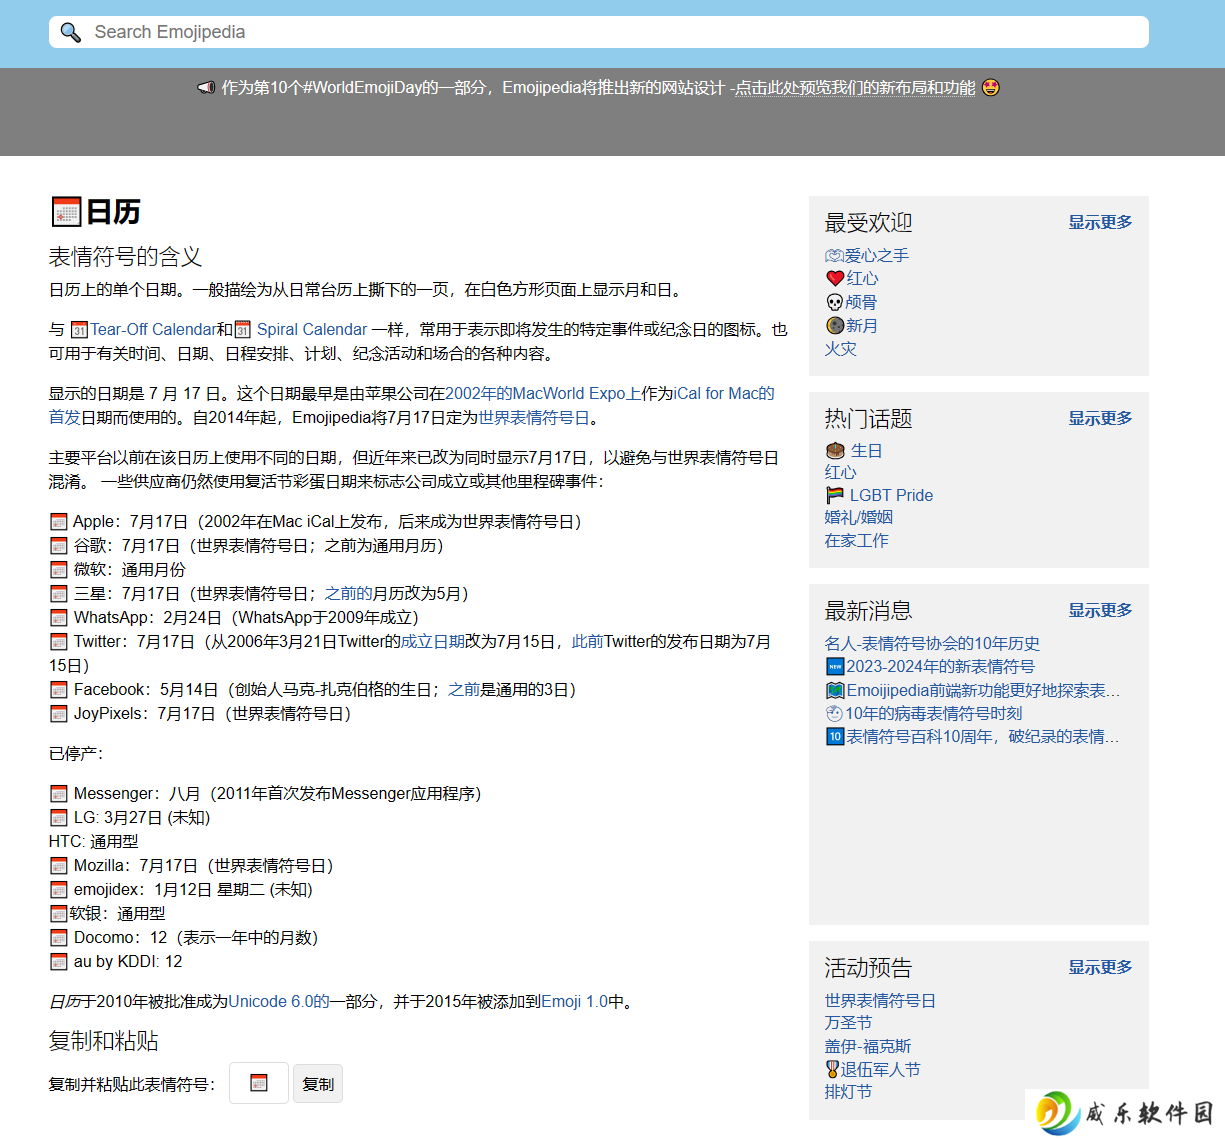Click the calendar icon beside JoyPixels: 7月17日
The height and width of the screenshot is (1139, 1225).
click(59, 714)
